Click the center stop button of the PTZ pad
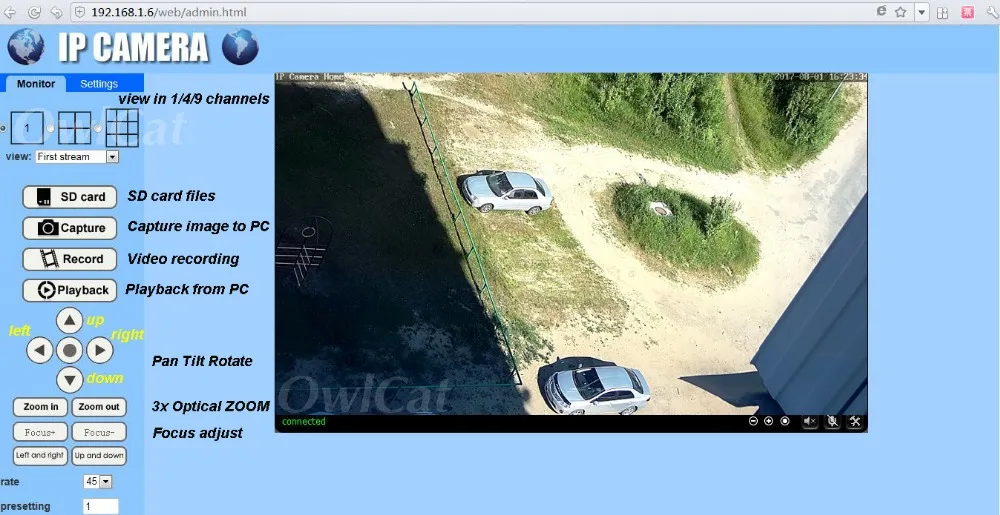Viewport: 1000px width, 515px height. pyautogui.click(x=70, y=350)
